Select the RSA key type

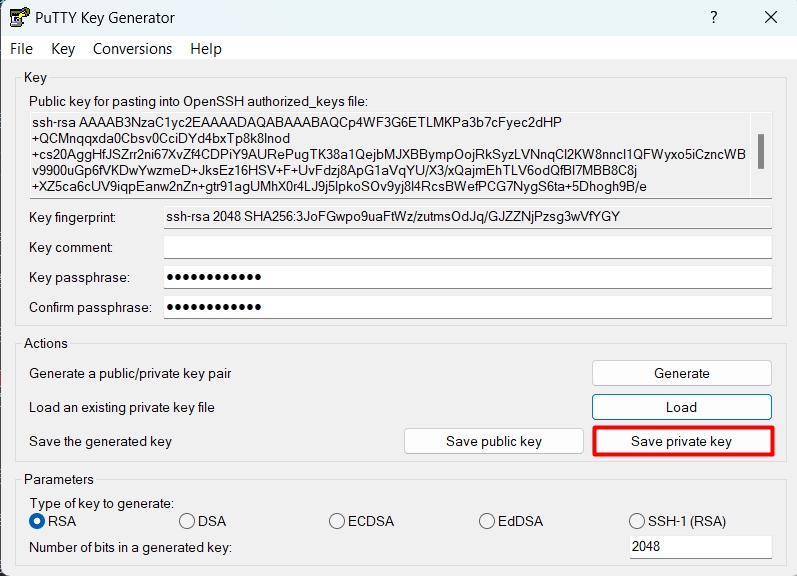38,521
